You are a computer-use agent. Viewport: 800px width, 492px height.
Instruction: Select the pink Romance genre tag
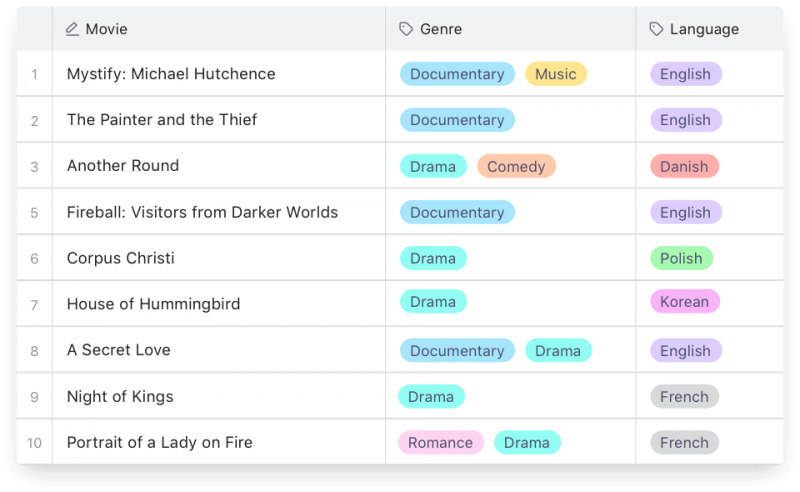coord(440,443)
